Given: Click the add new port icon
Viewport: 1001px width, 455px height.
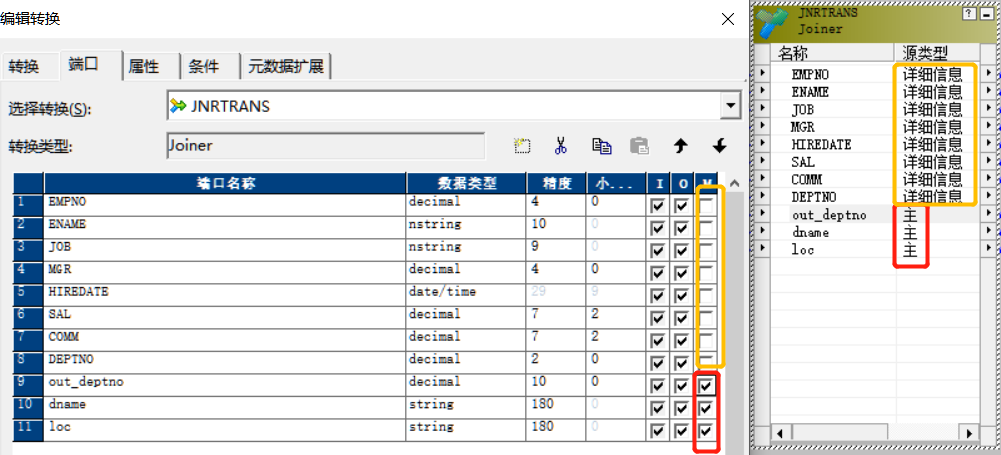Looking at the screenshot, I should tap(523, 146).
